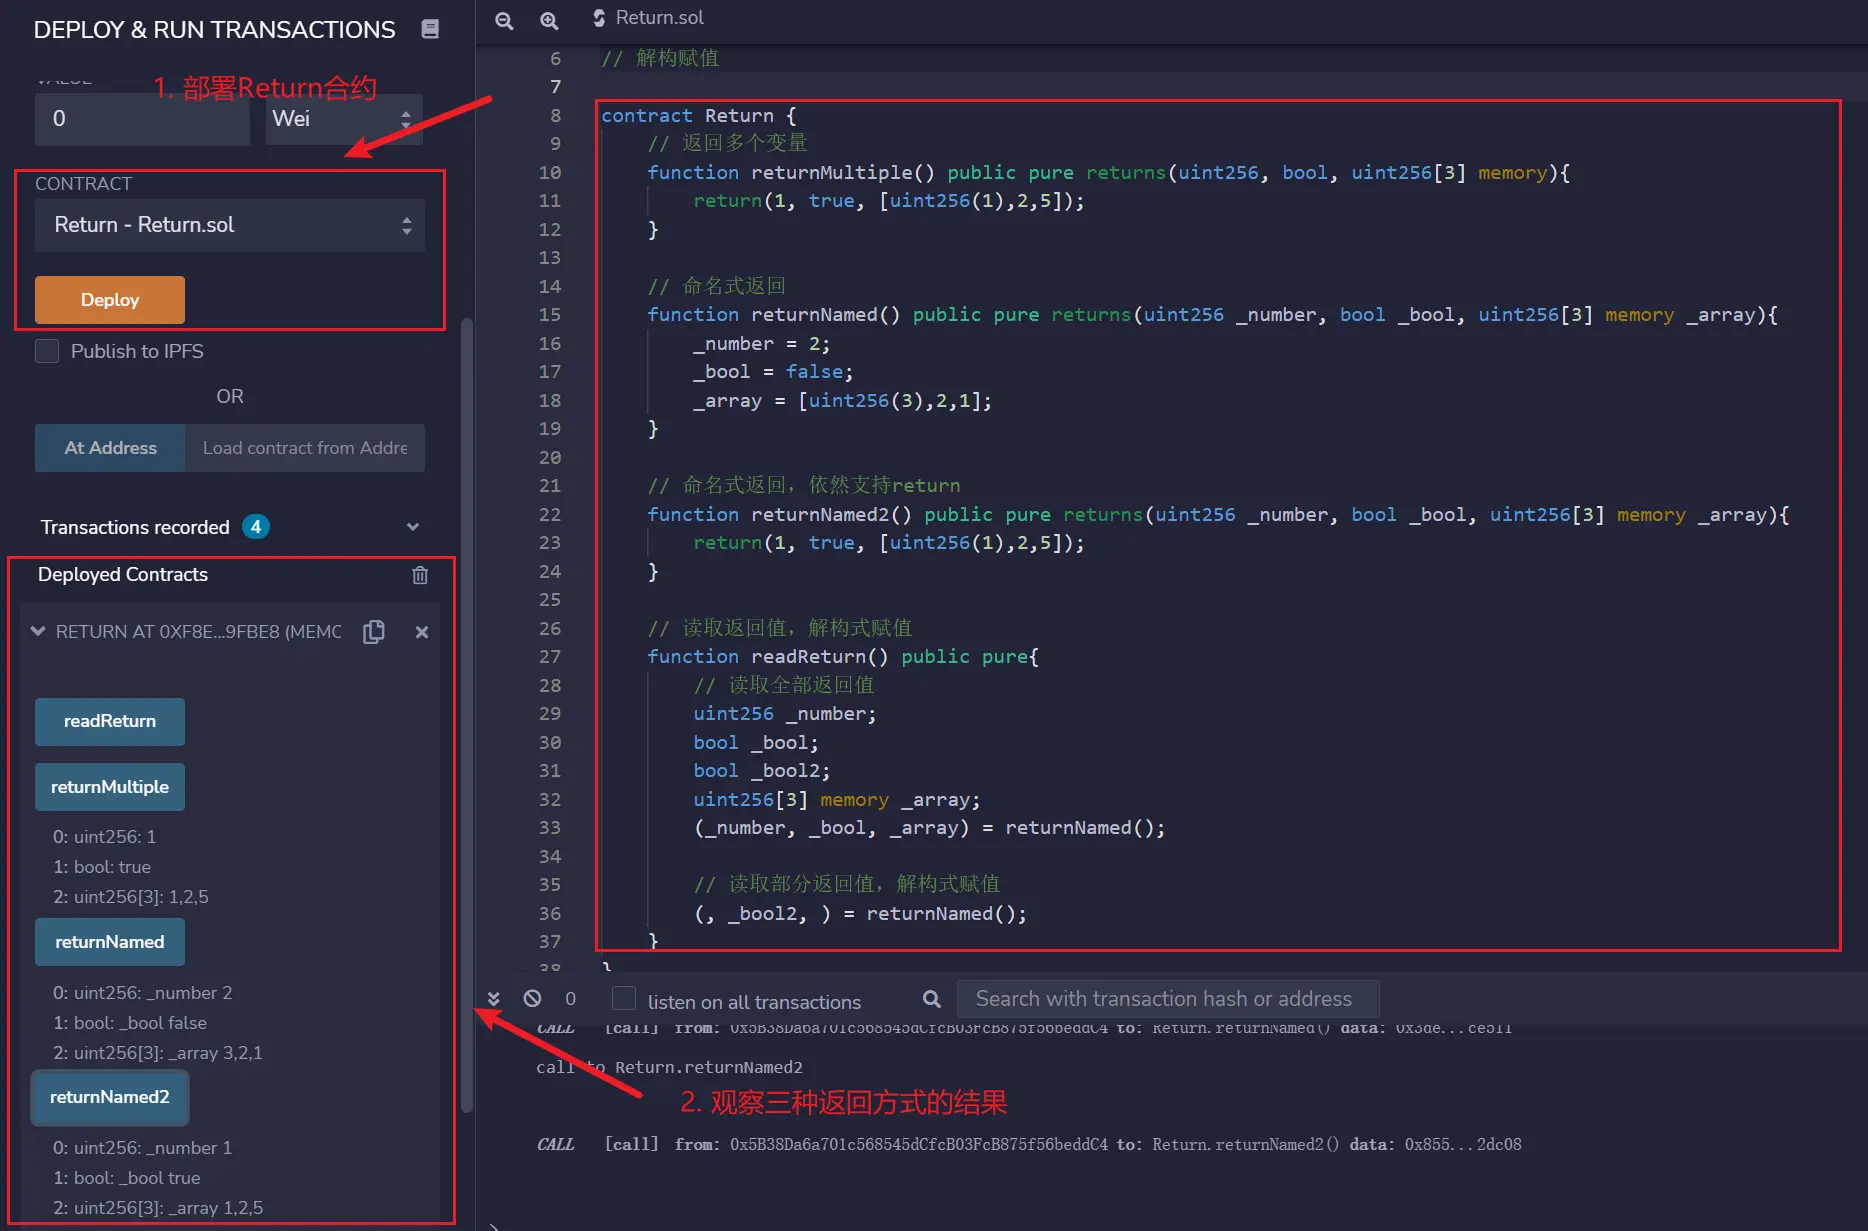Expand the Transactions recorded section
The width and height of the screenshot is (1868, 1231).
[x=412, y=527]
